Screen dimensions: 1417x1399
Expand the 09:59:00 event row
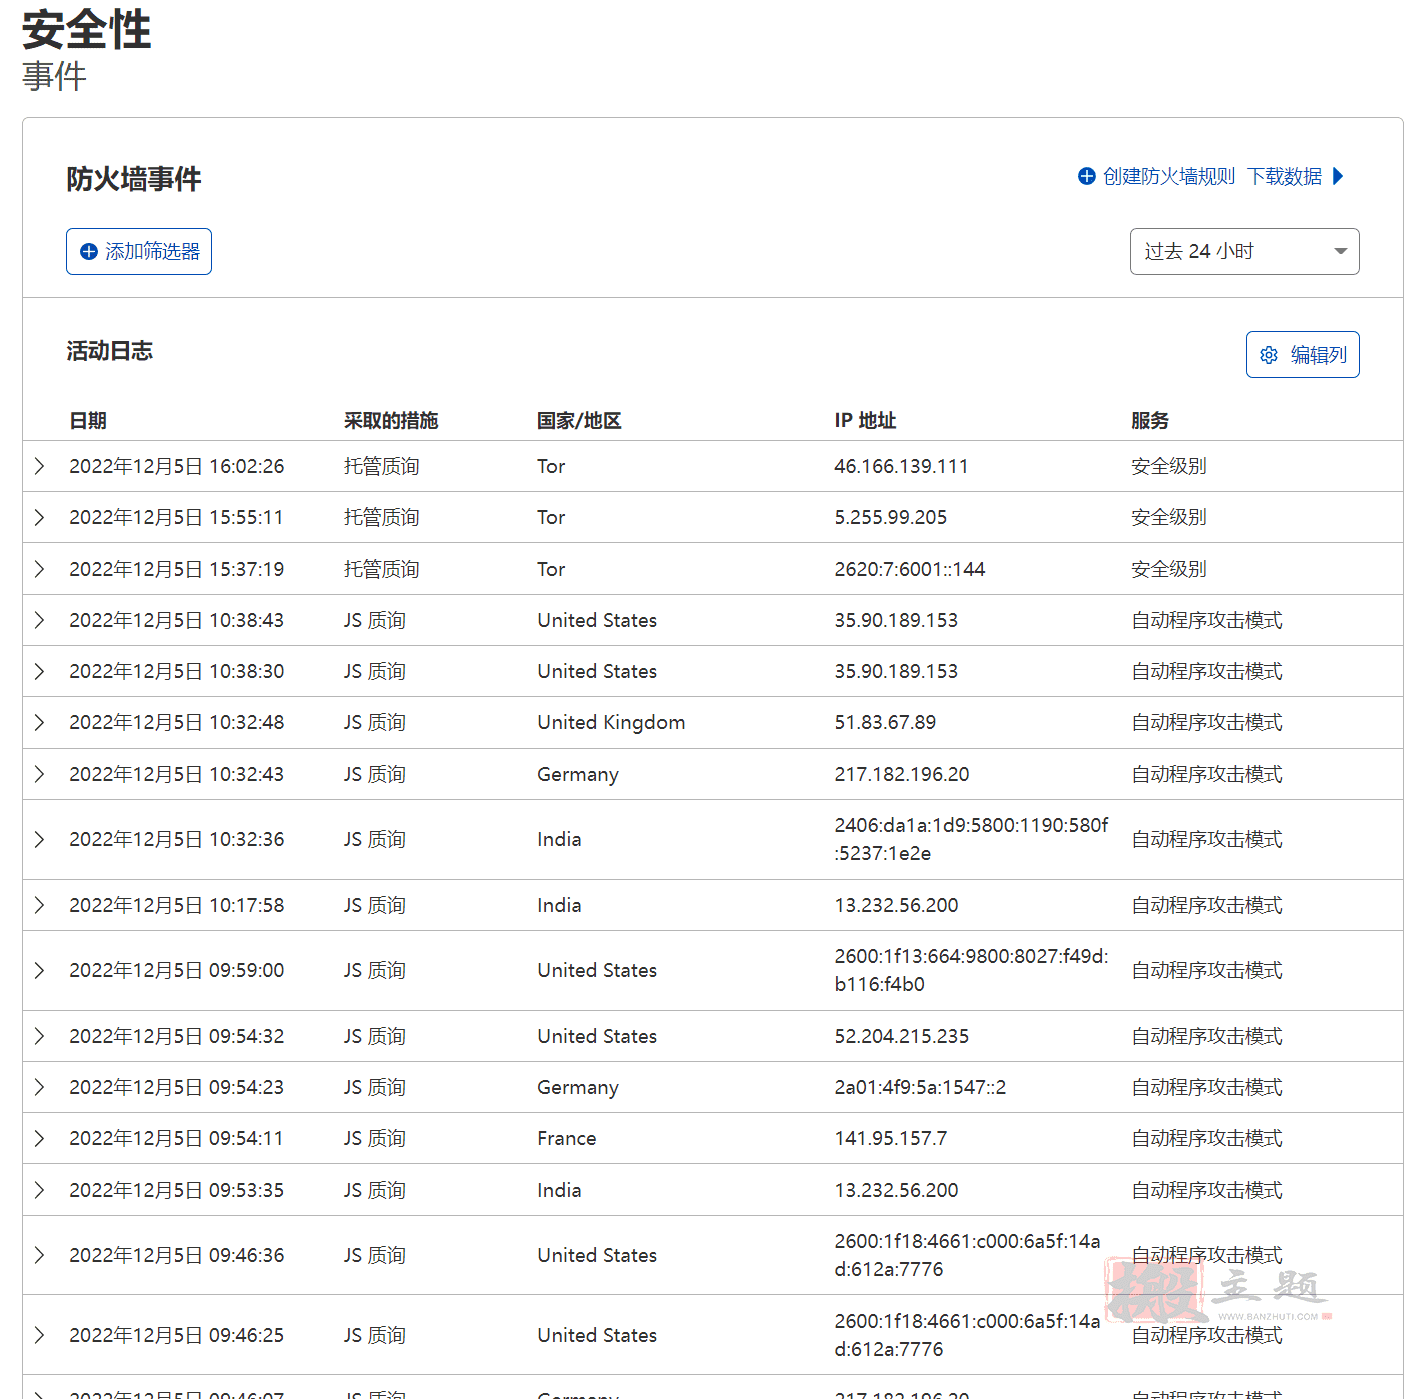[x=39, y=970]
